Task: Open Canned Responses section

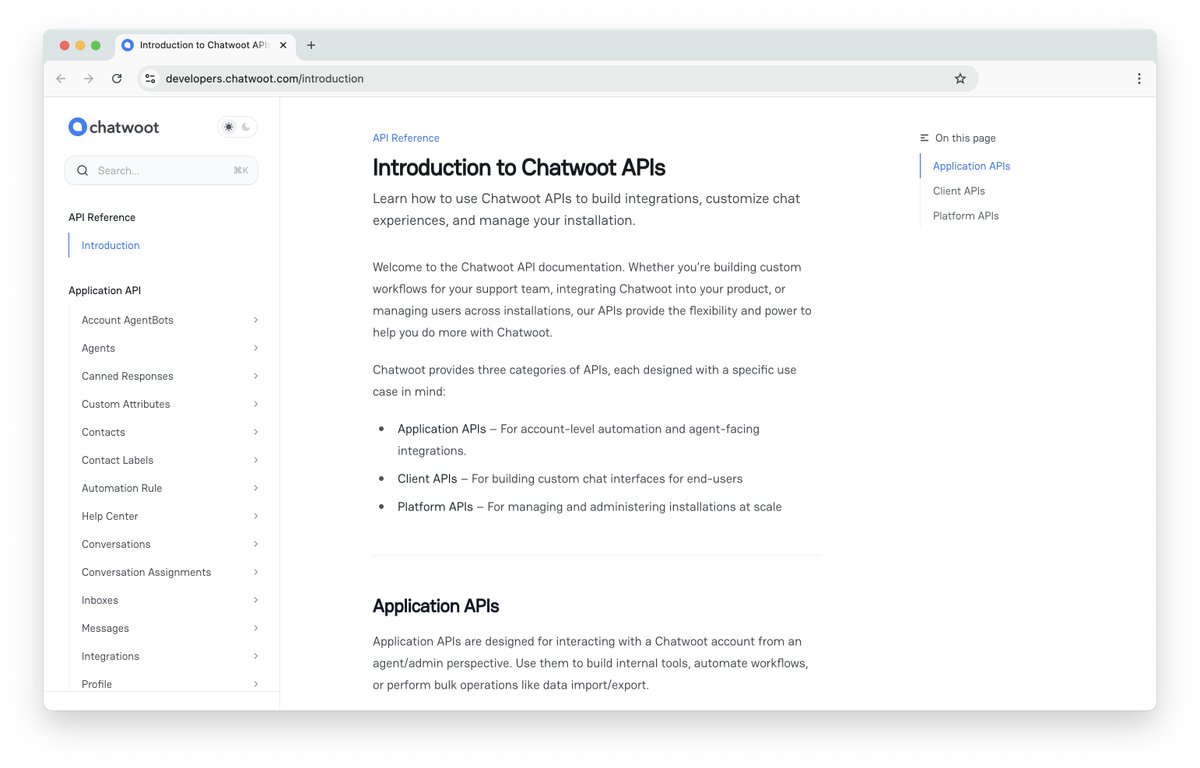Action: pyautogui.click(x=127, y=376)
